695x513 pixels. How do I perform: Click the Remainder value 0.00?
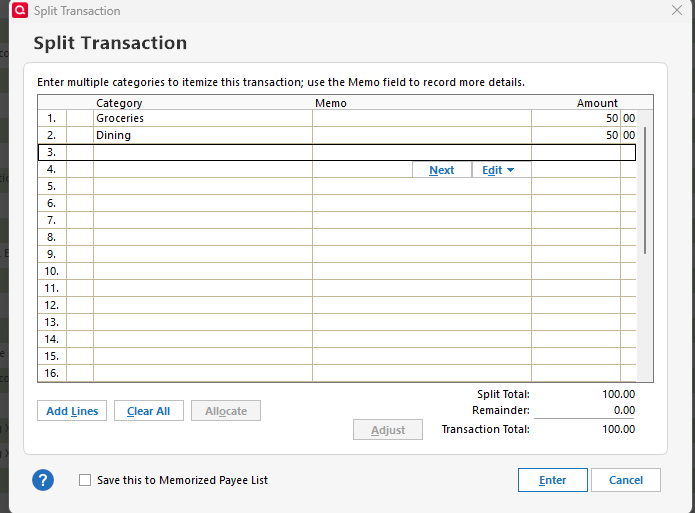tap(624, 410)
